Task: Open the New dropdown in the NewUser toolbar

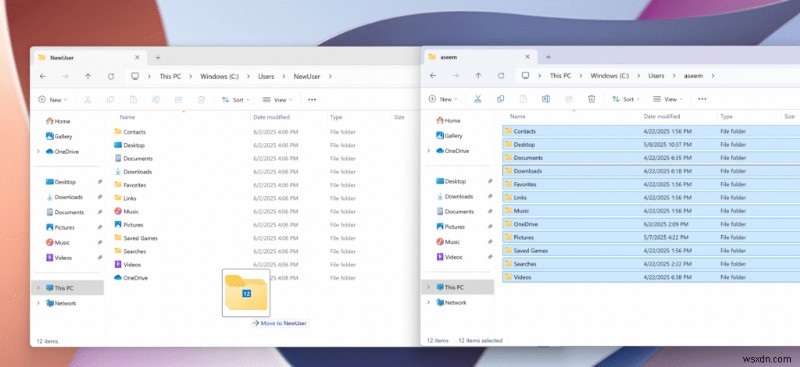Action: pyautogui.click(x=53, y=100)
